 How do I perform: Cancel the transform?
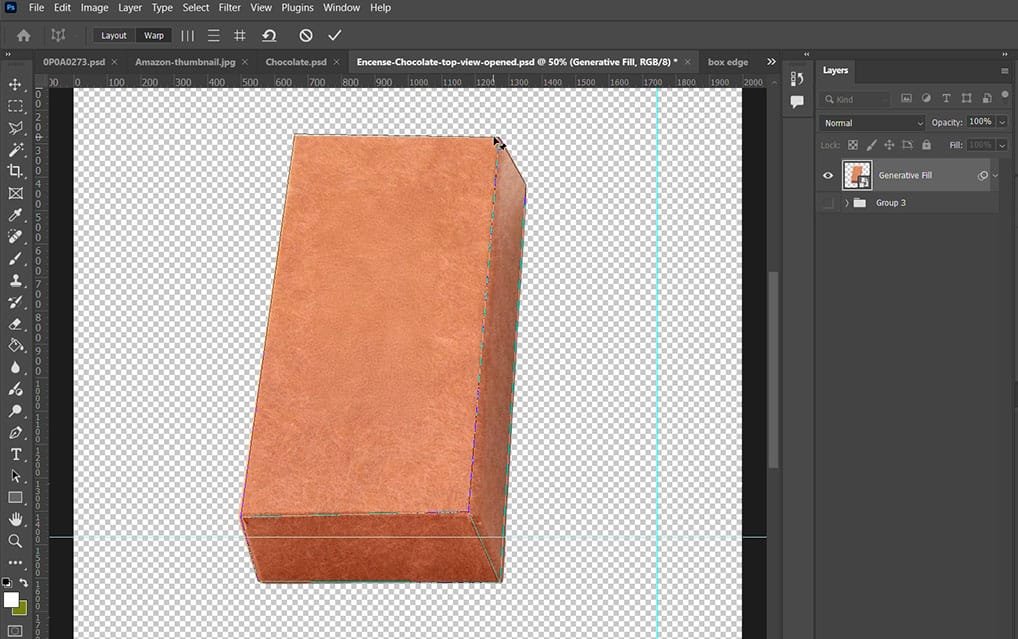coord(306,36)
